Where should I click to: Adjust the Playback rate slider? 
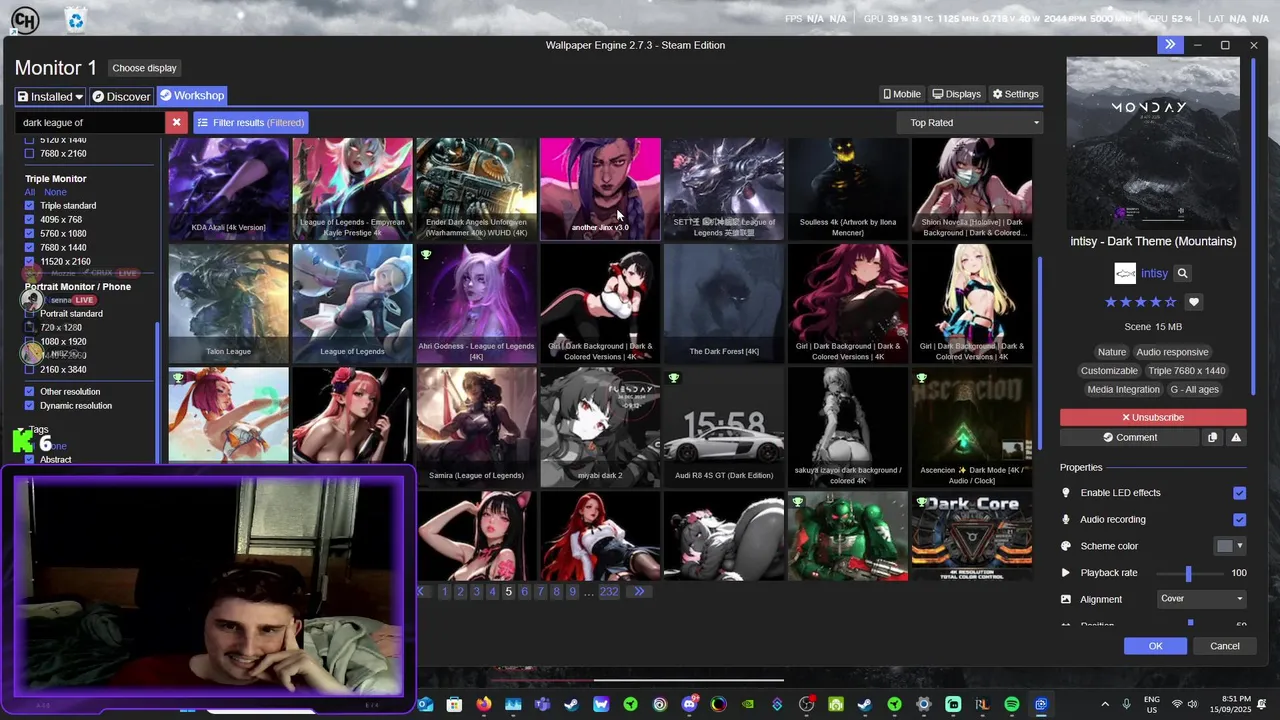pyautogui.click(x=1188, y=573)
